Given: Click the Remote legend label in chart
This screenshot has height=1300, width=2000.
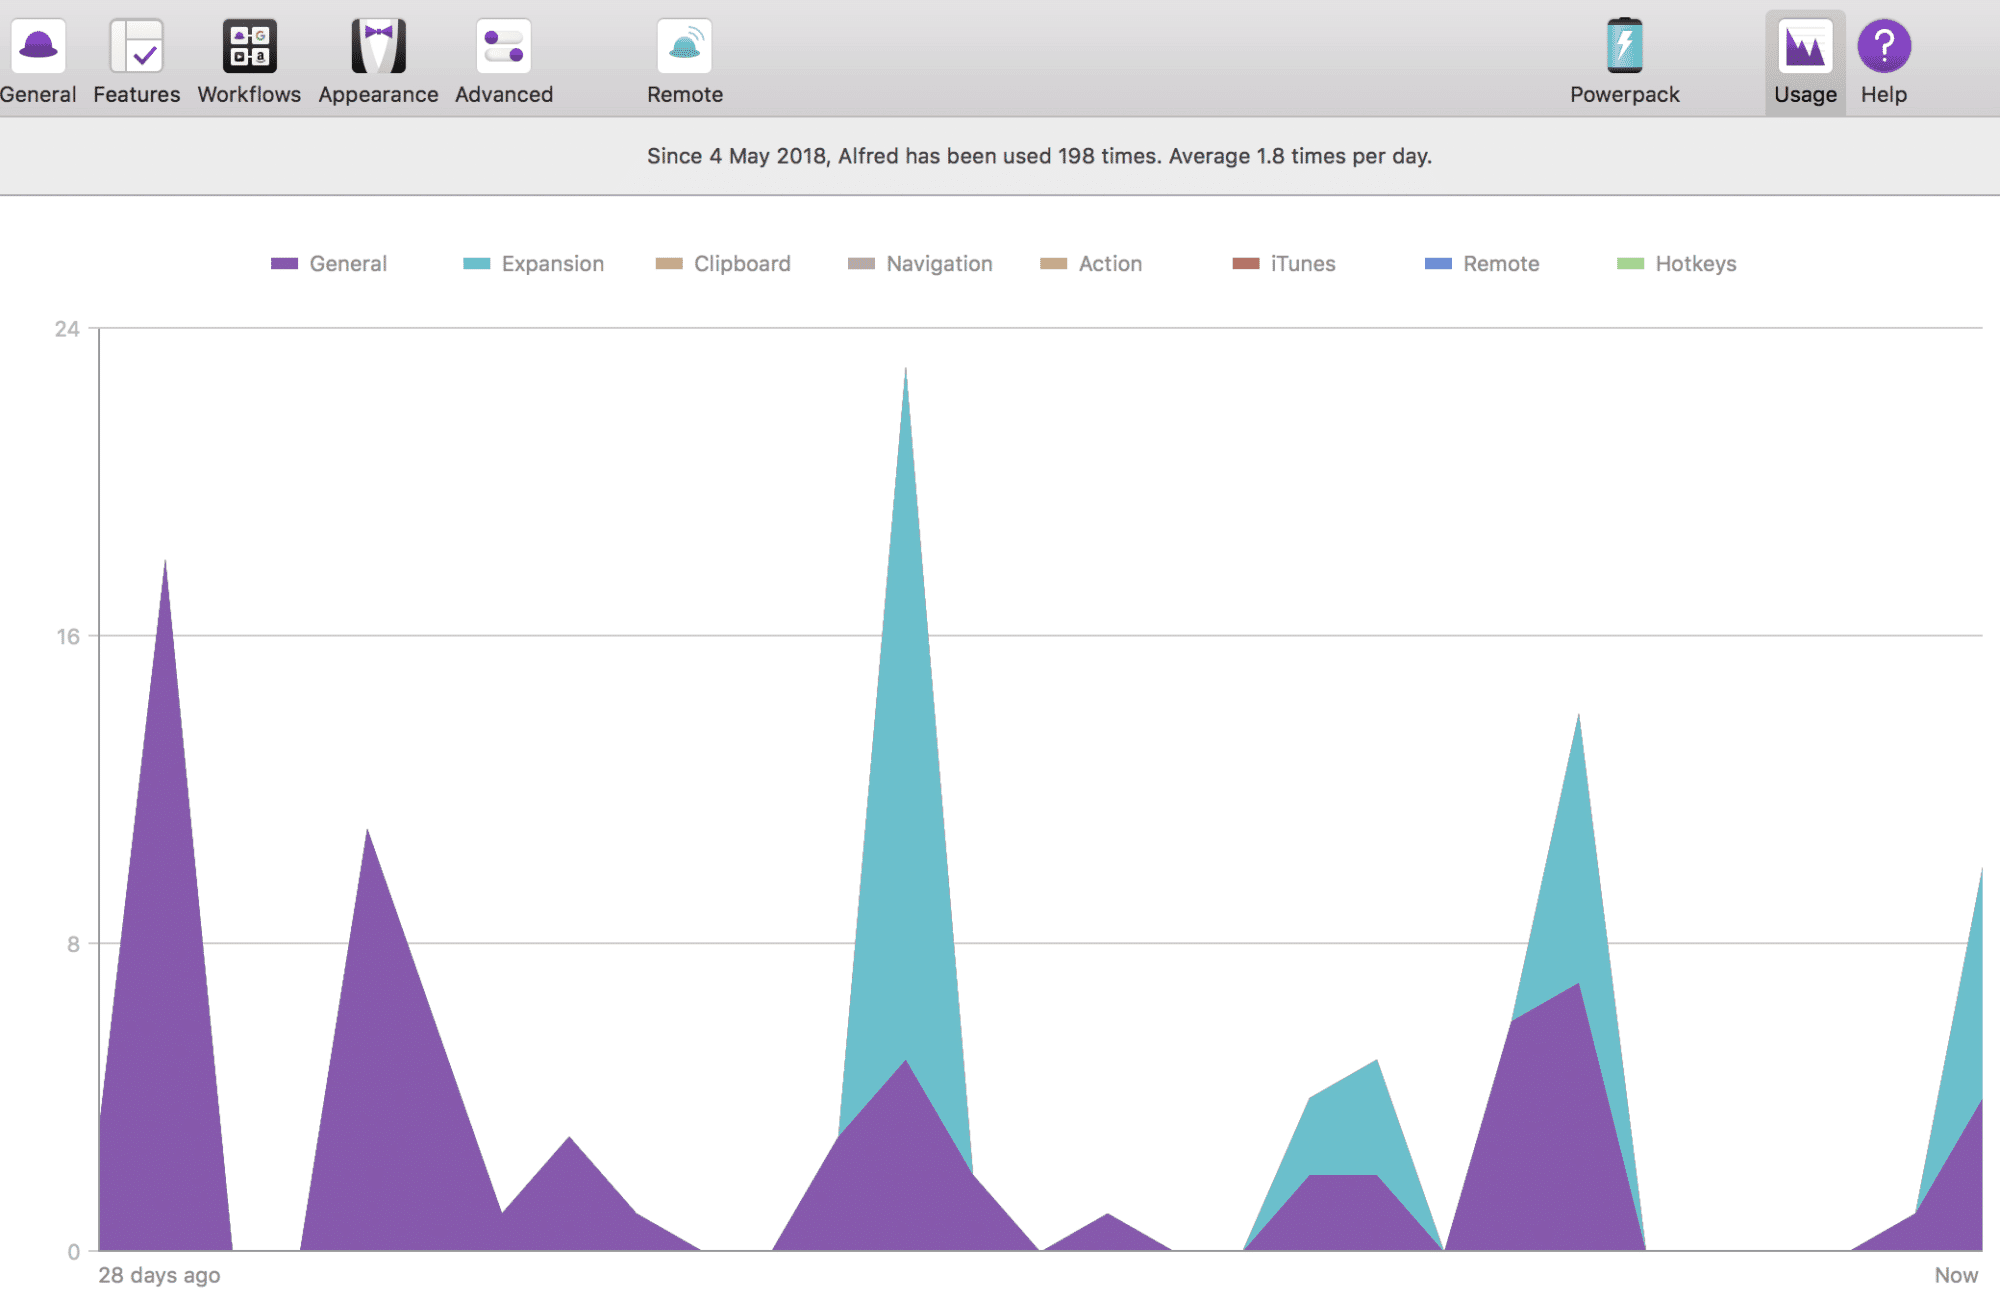Looking at the screenshot, I should pos(1501,264).
